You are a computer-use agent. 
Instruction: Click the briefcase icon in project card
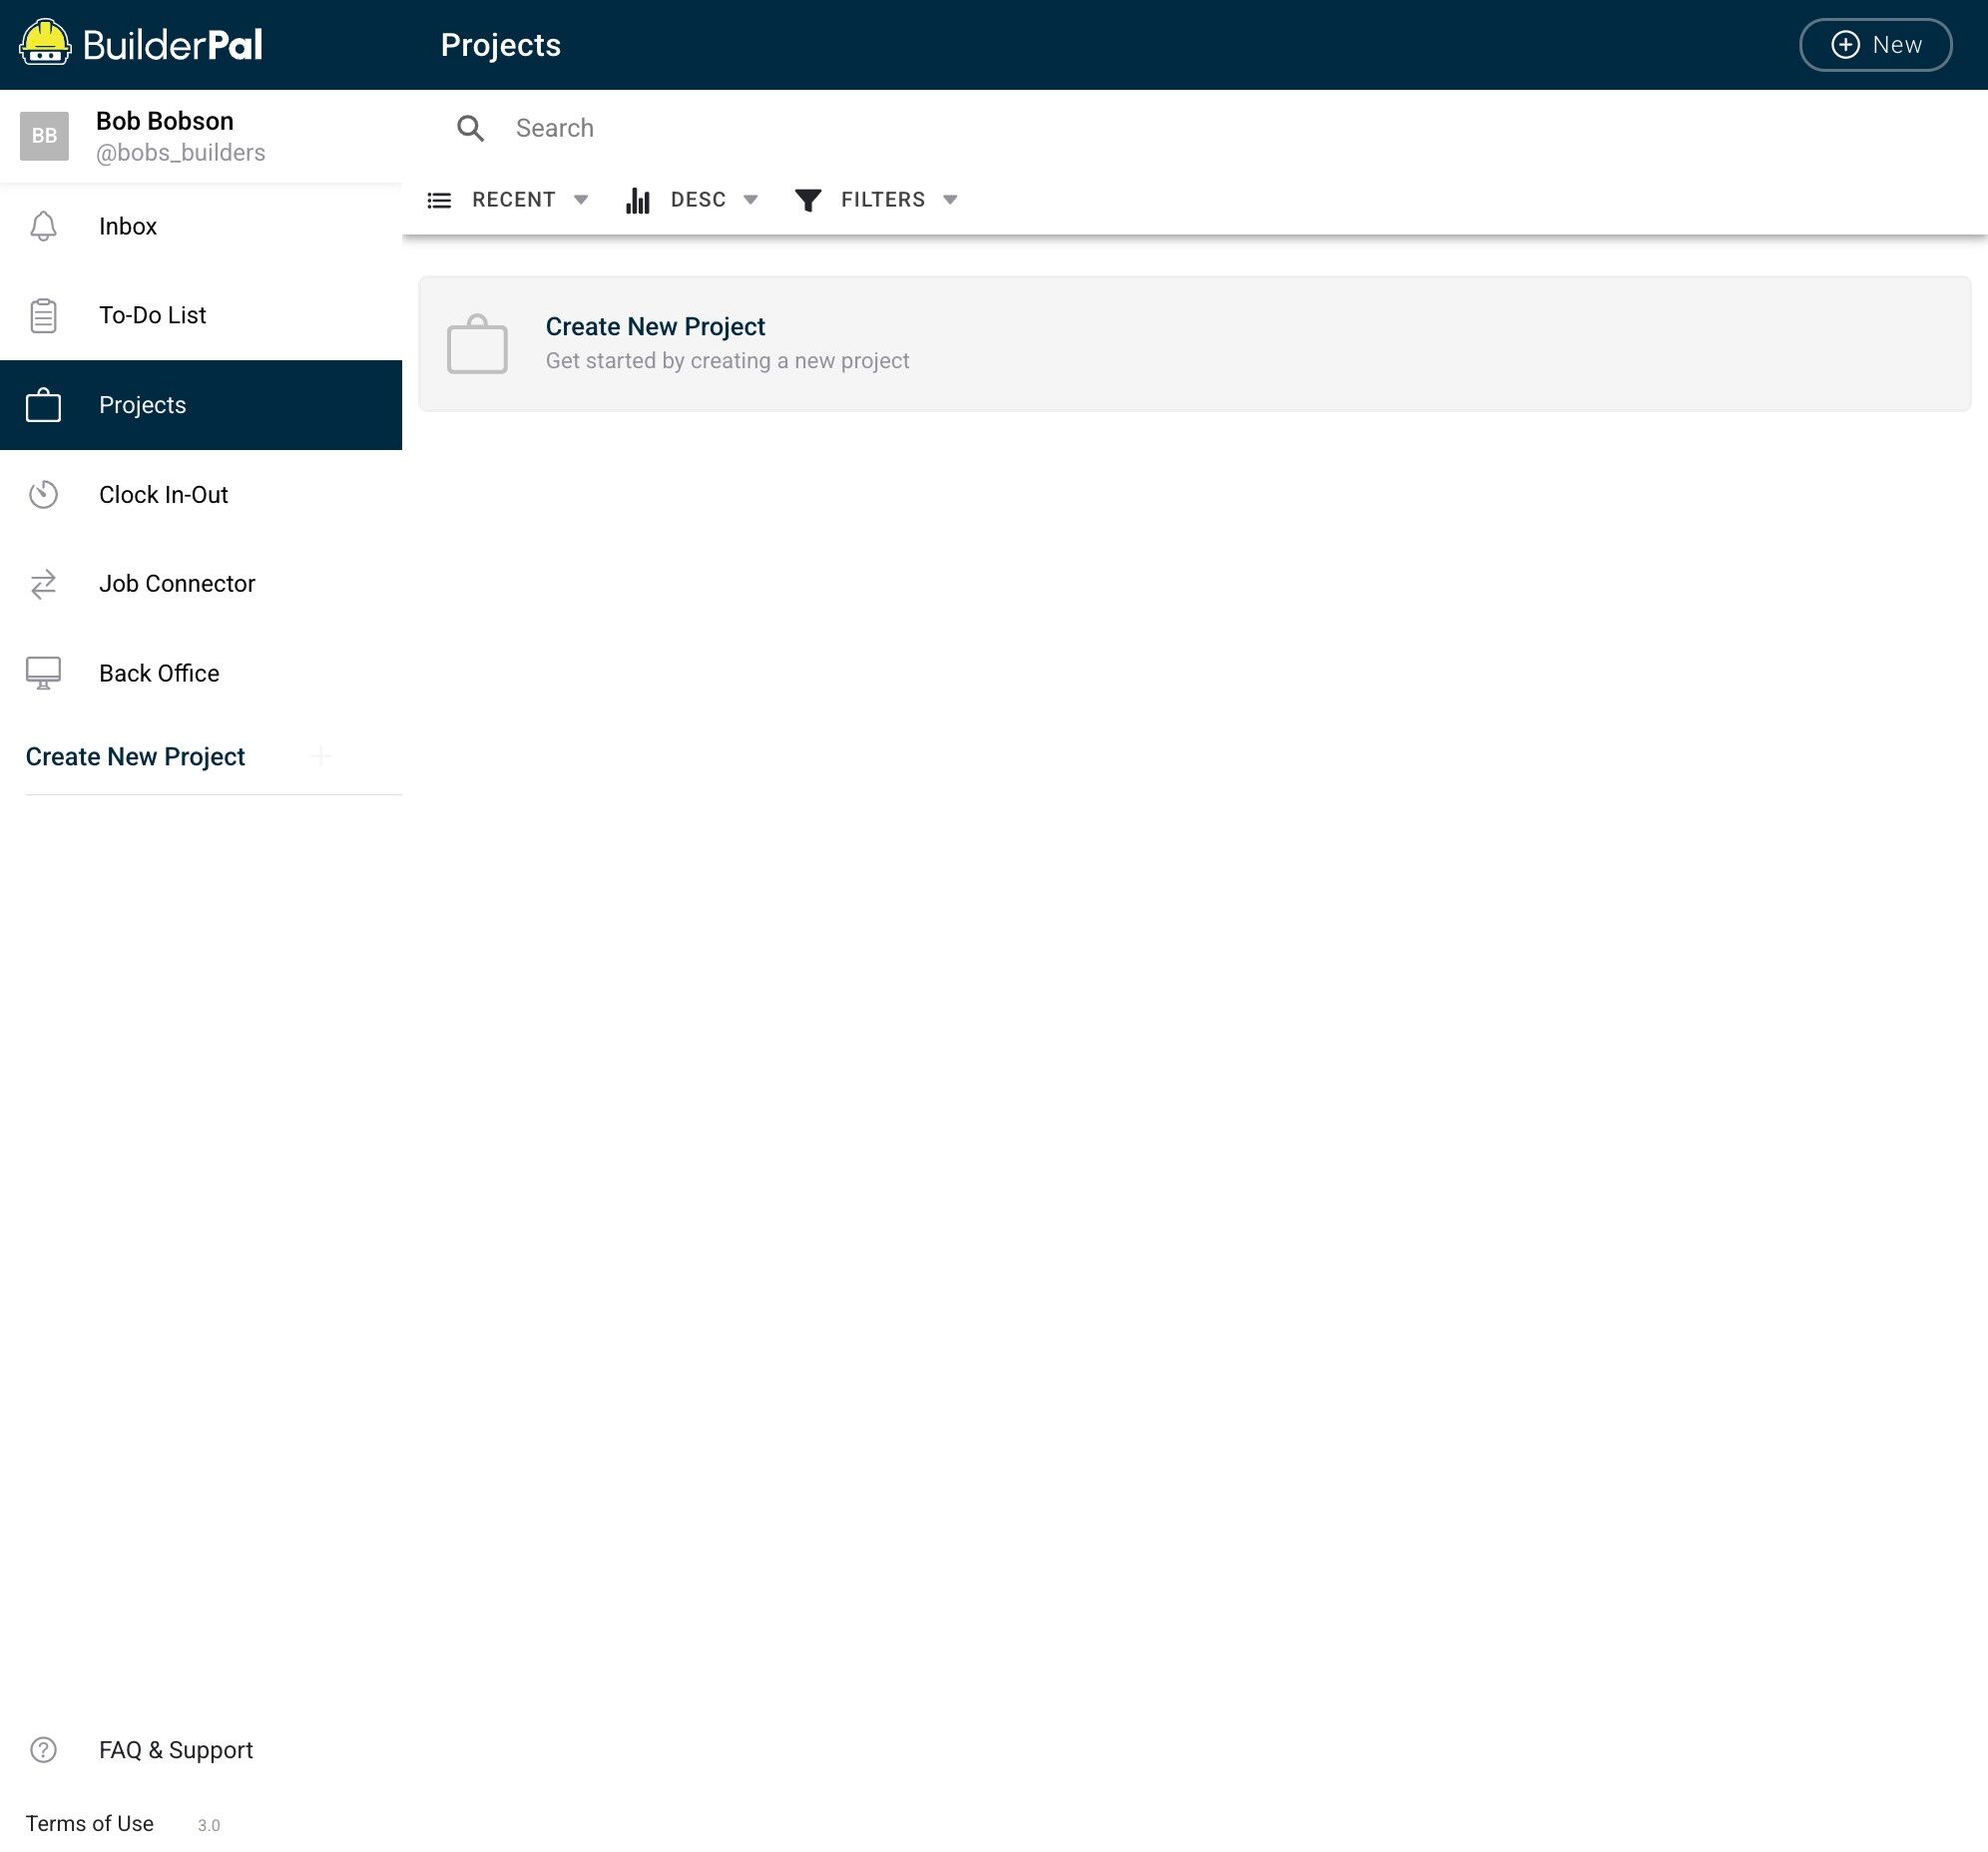pyautogui.click(x=477, y=344)
